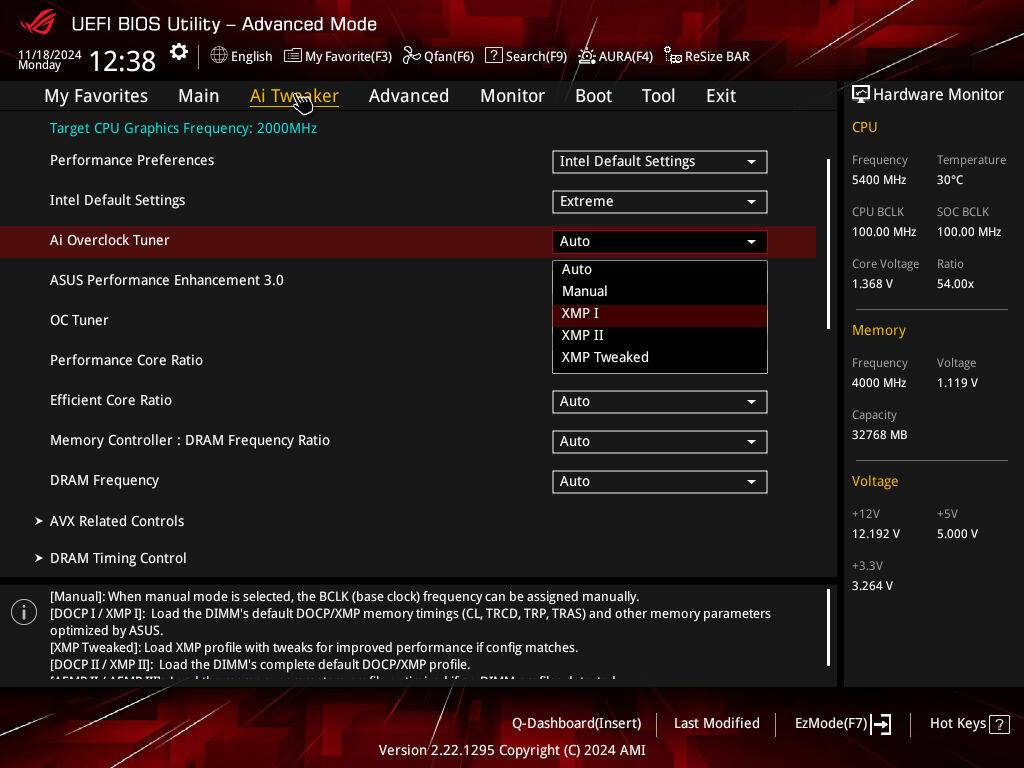Click the info icon in the help panel
The height and width of the screenshot is (768, 1024).
tap(24, 612)
